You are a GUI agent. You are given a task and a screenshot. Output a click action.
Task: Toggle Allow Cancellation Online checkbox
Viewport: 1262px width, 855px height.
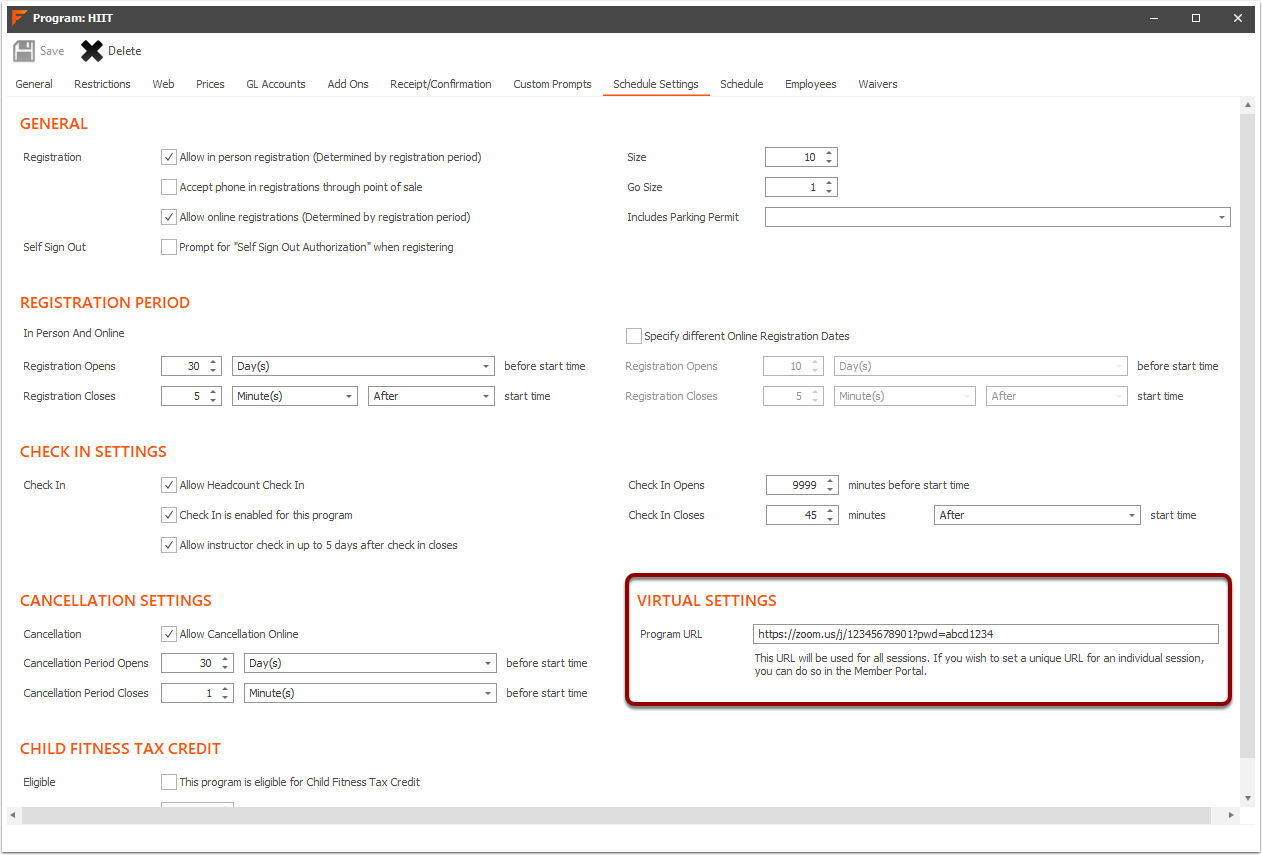[169, 634]
